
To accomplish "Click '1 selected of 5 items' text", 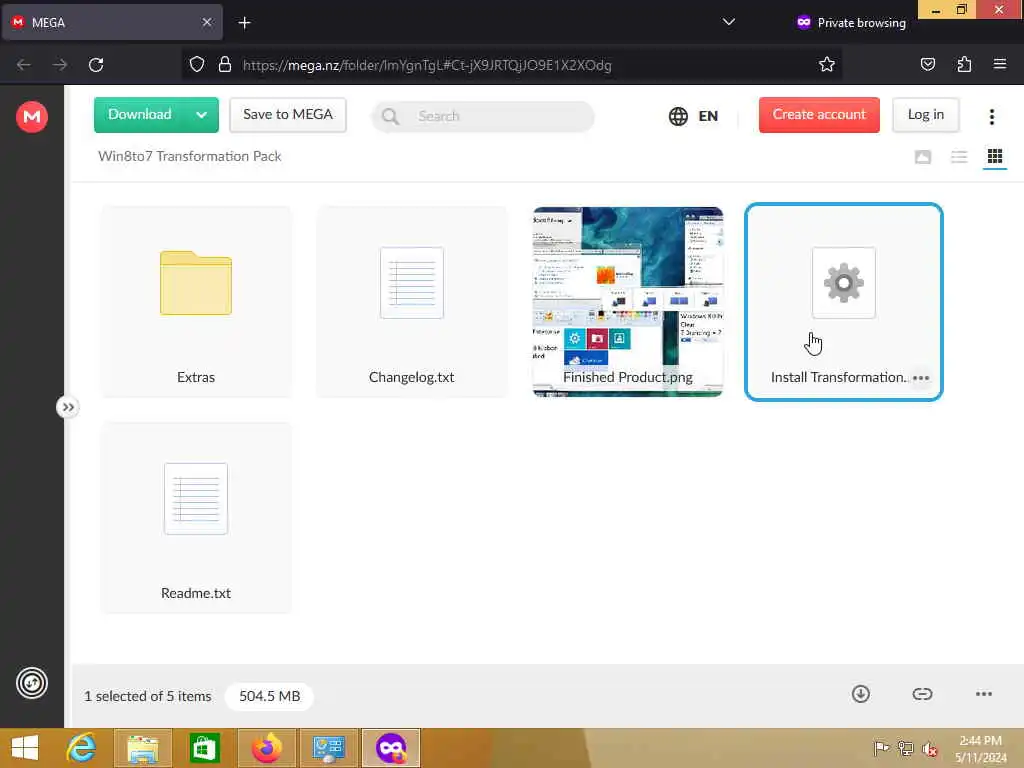I will (148, 696).
